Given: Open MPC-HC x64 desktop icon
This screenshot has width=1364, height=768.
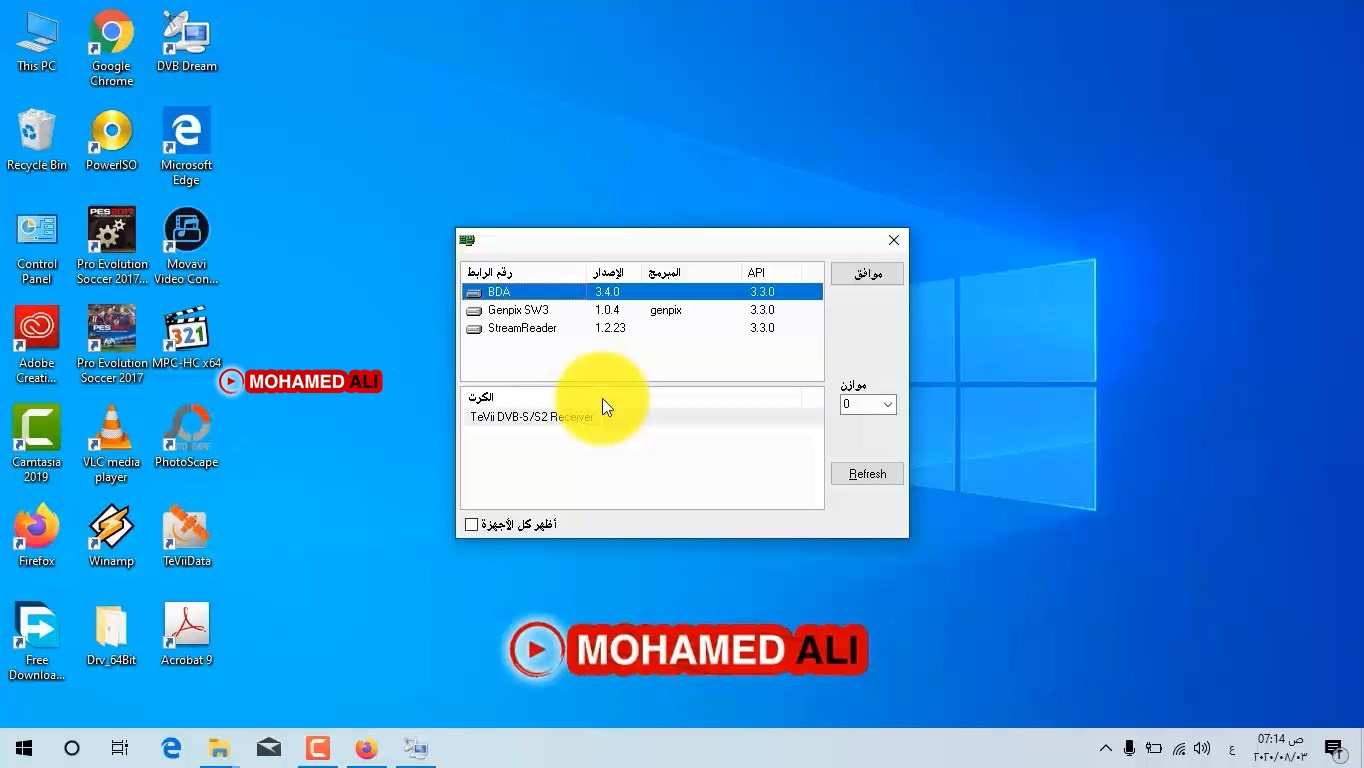Looking at the screenshot, I should [186, 339].
